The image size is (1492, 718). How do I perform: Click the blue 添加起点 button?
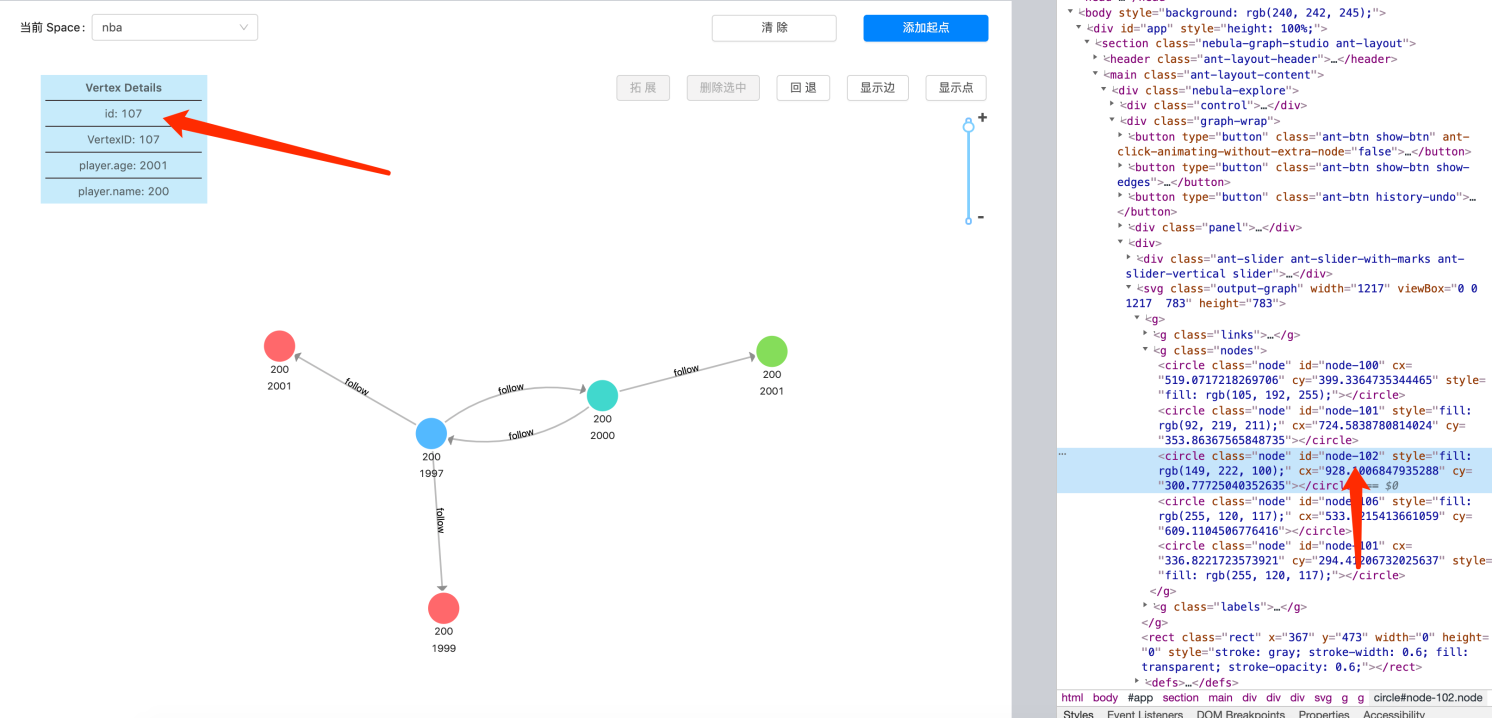(924, 28)
